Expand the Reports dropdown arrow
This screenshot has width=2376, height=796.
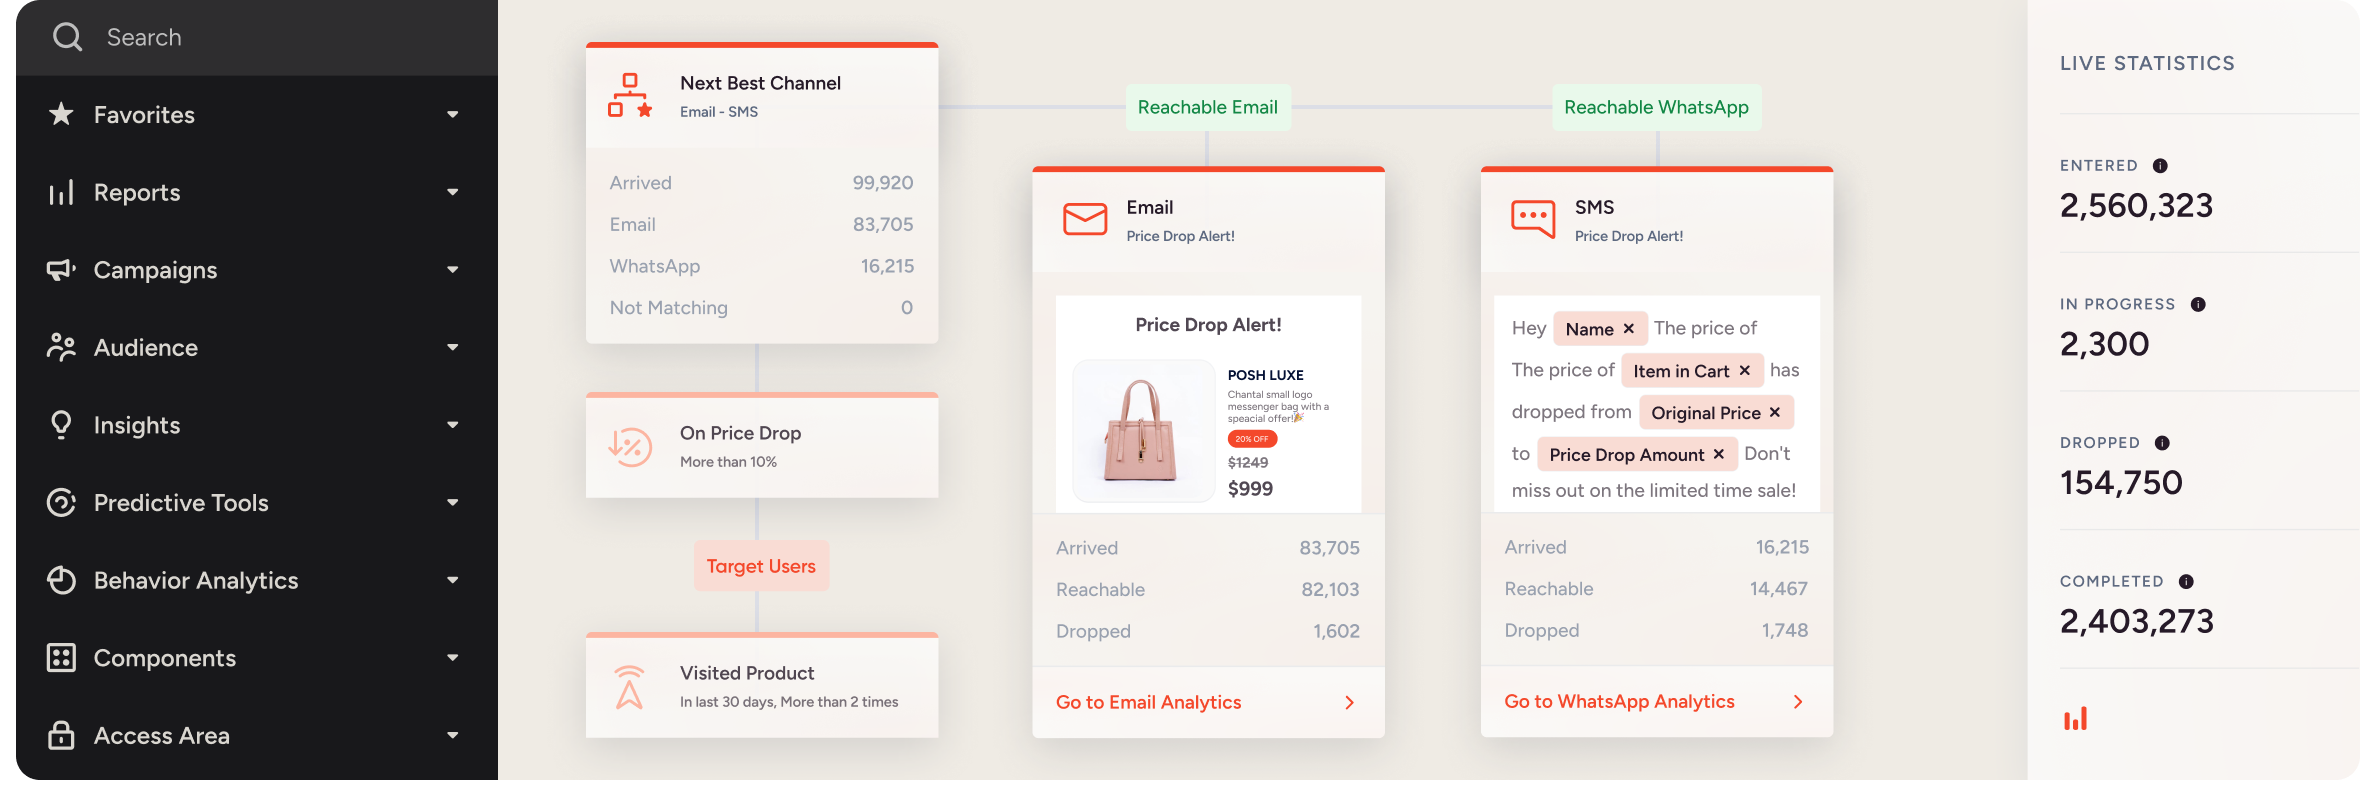click(x=453, y=192)
